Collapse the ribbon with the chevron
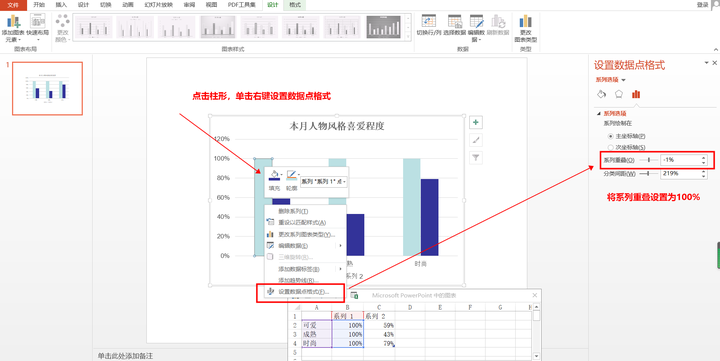 pos(715,49)
